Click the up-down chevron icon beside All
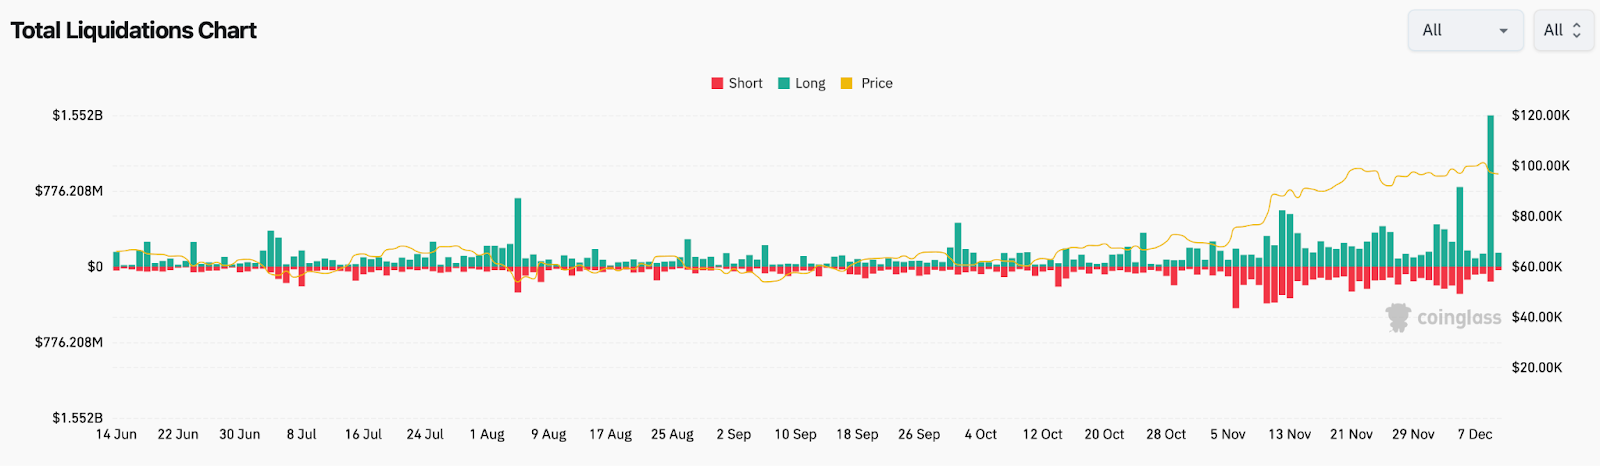 (1577, 30)
